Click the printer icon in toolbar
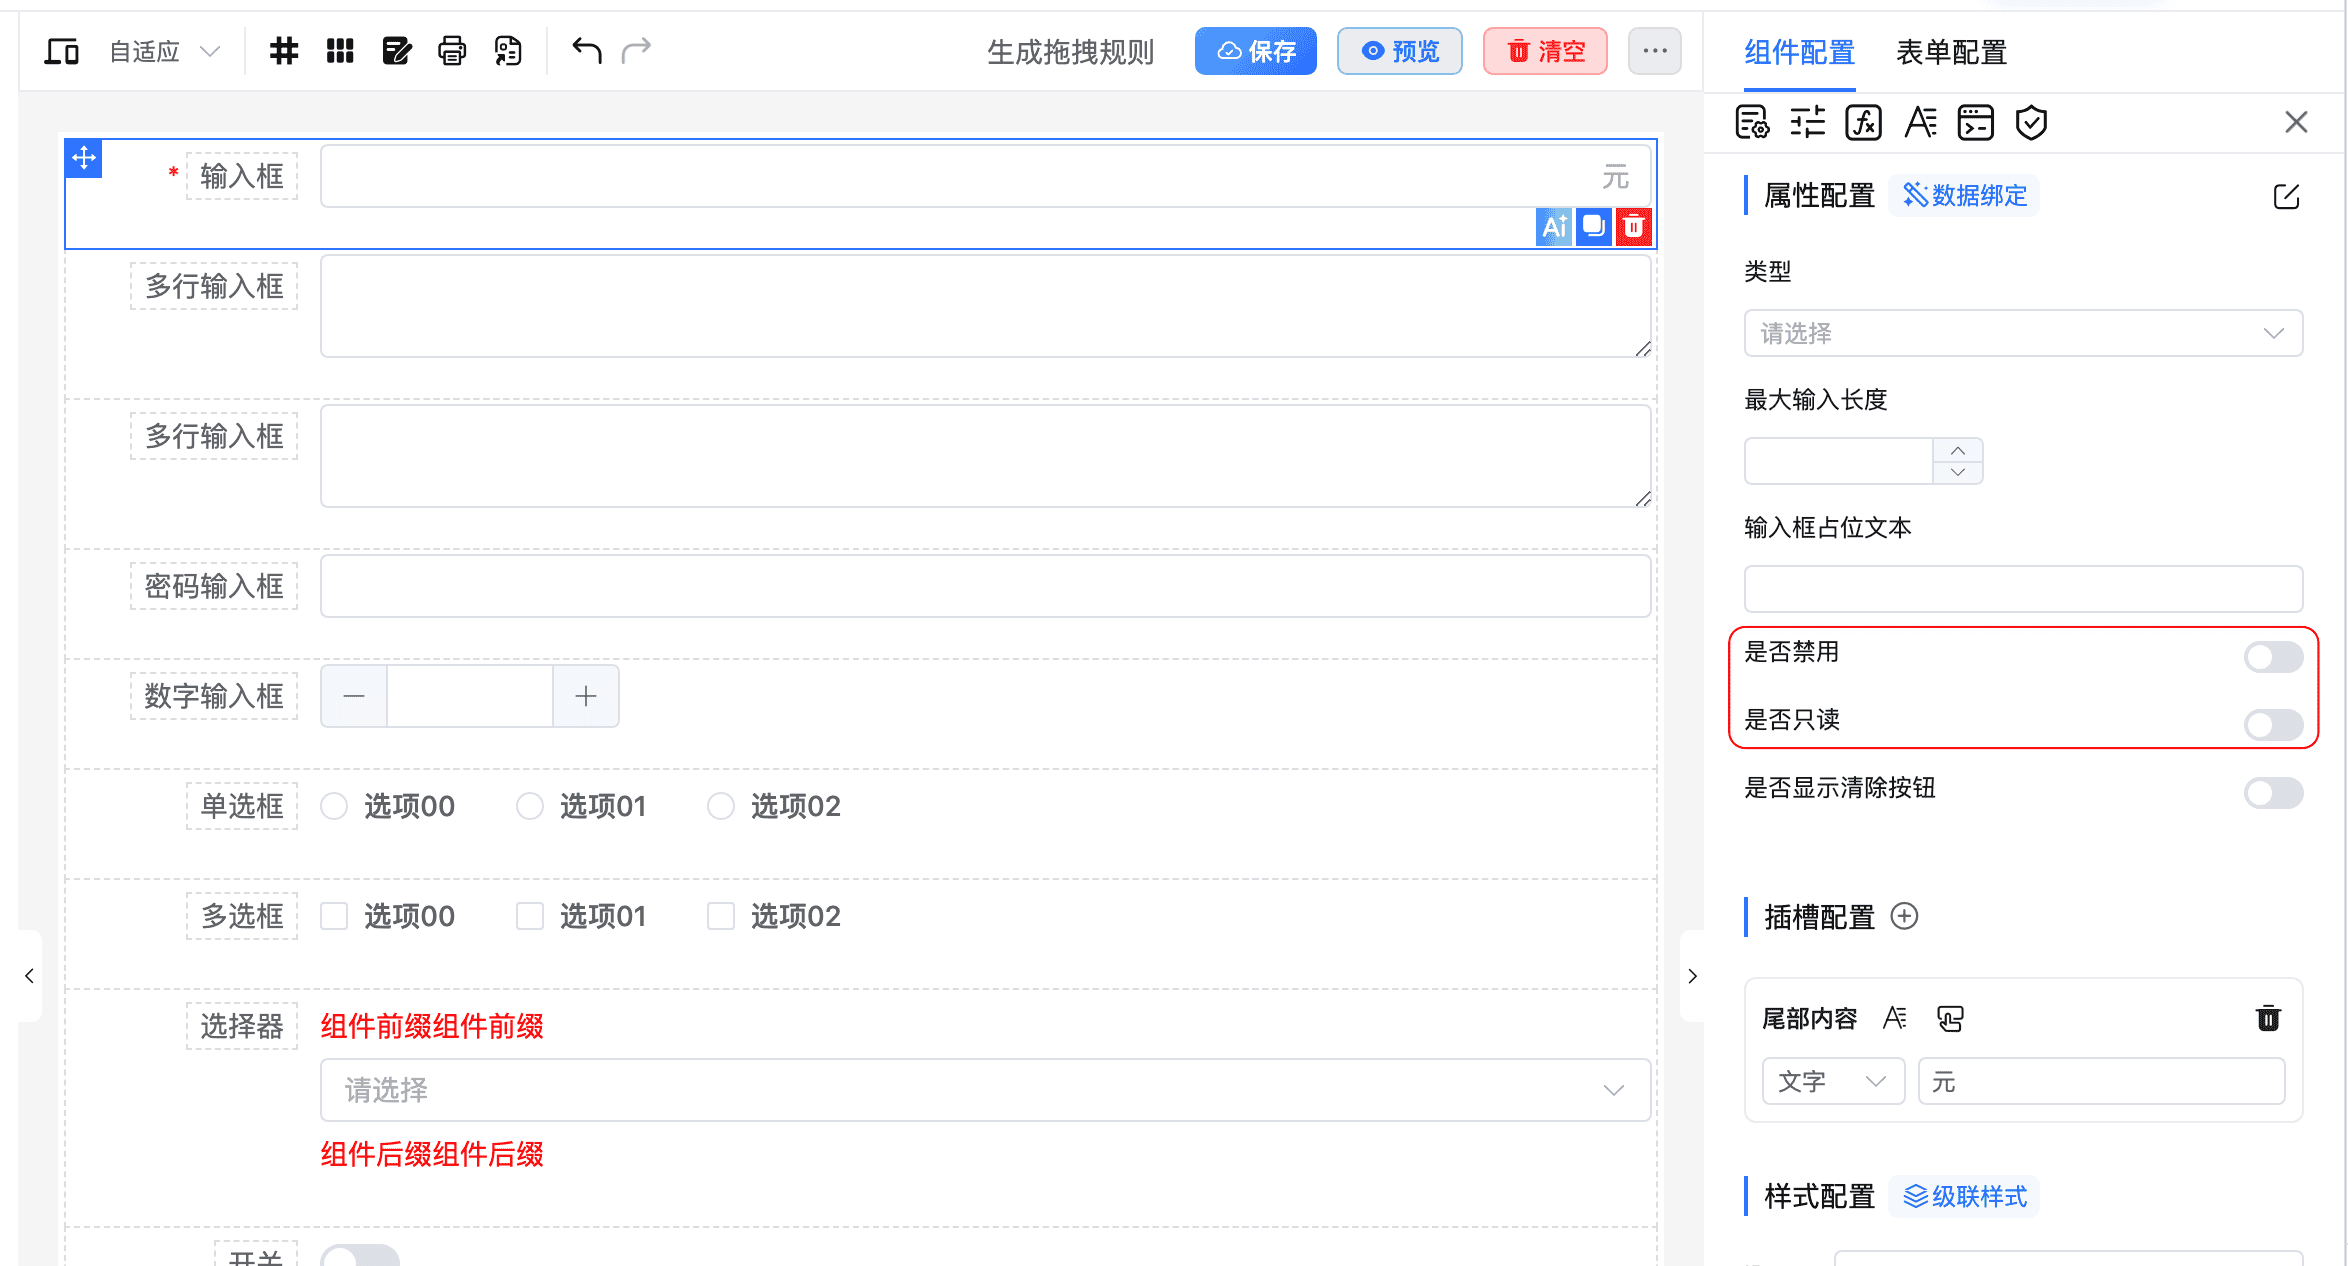 coord(452,51)
